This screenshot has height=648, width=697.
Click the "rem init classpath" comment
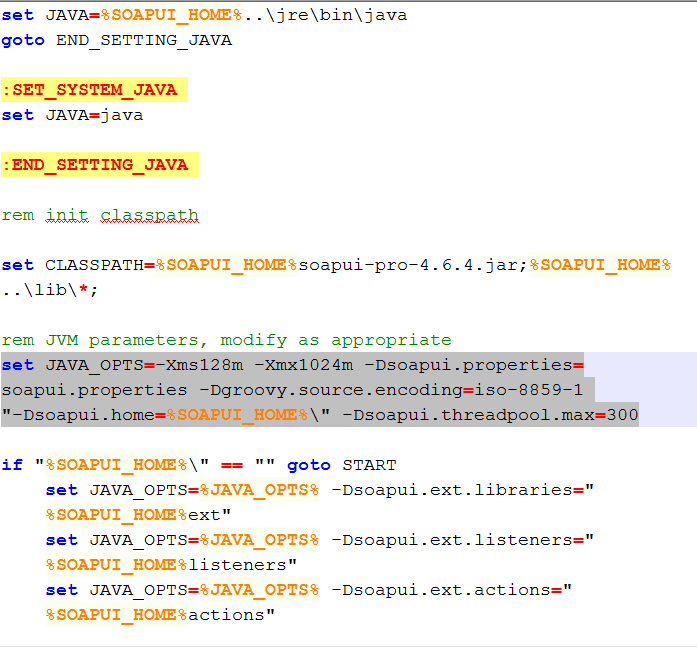[x=100, y=215]
